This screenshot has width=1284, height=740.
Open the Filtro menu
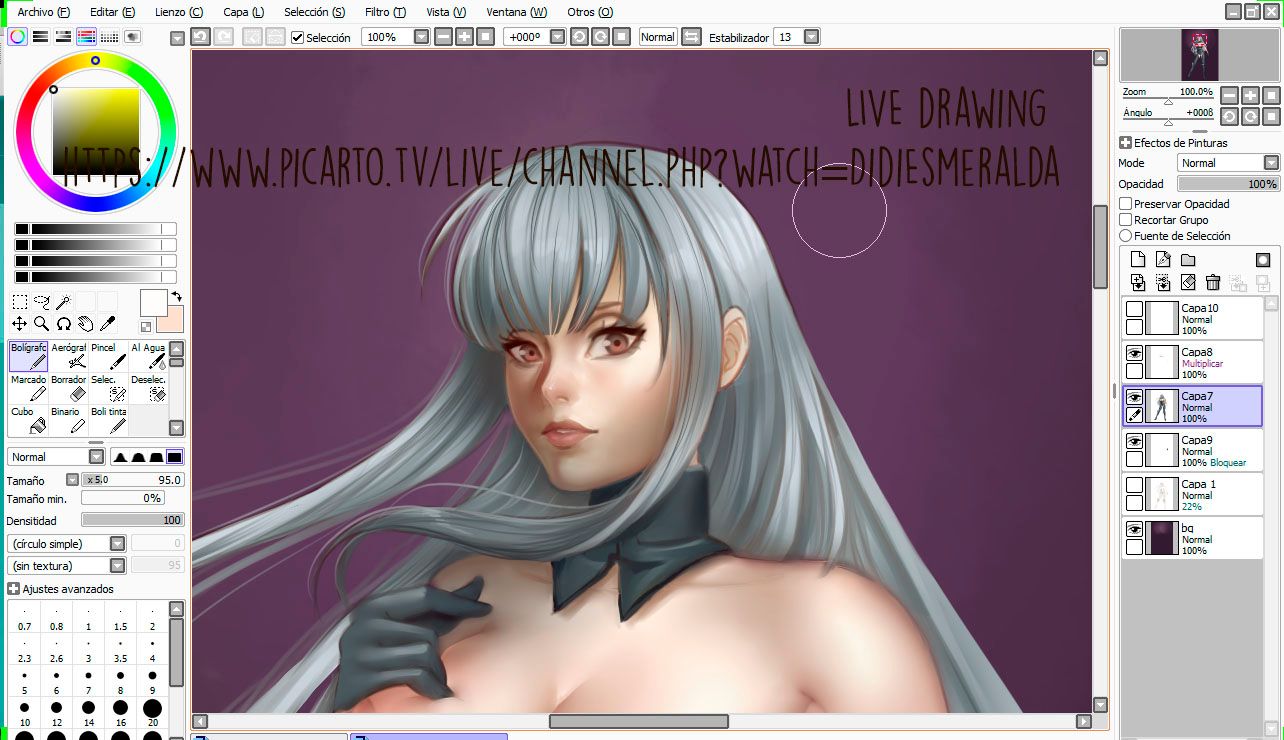pyautogui.click(x=385, y=12)
